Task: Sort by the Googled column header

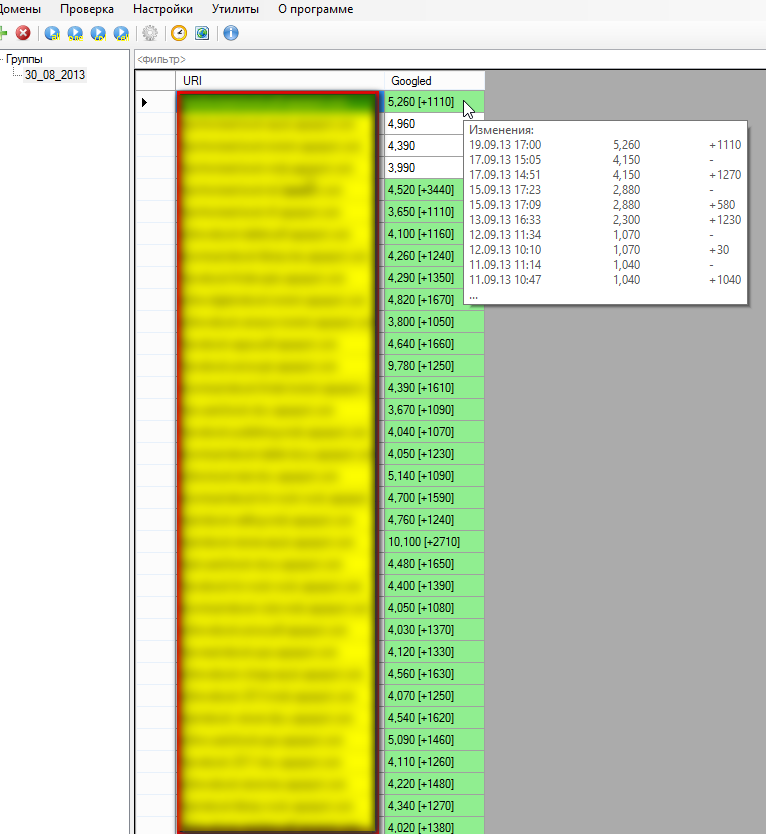Action: (434, 80)
